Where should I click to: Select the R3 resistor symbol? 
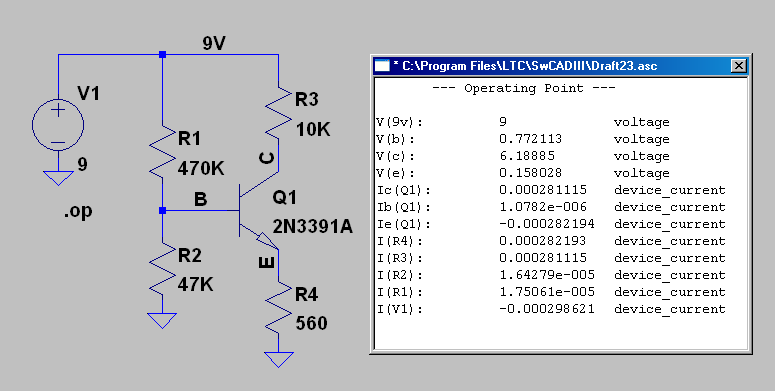[x=278, y=113]
